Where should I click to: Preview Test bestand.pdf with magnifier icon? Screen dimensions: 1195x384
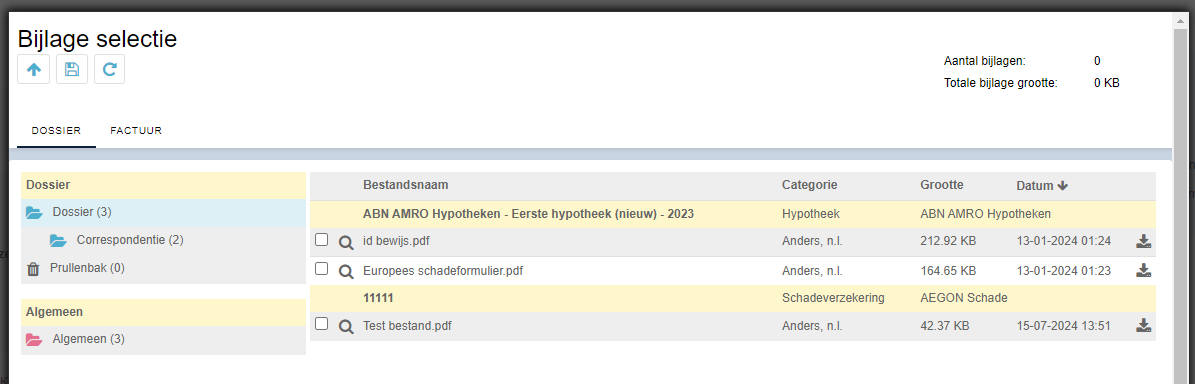(346, 327)
